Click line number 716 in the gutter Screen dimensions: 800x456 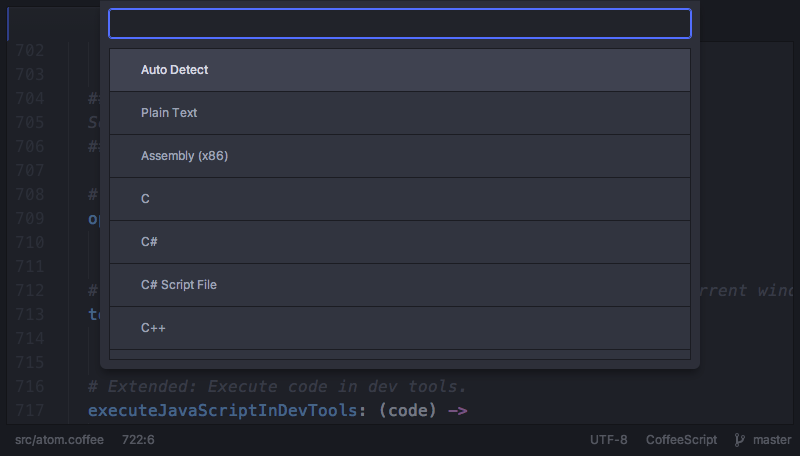31,386
